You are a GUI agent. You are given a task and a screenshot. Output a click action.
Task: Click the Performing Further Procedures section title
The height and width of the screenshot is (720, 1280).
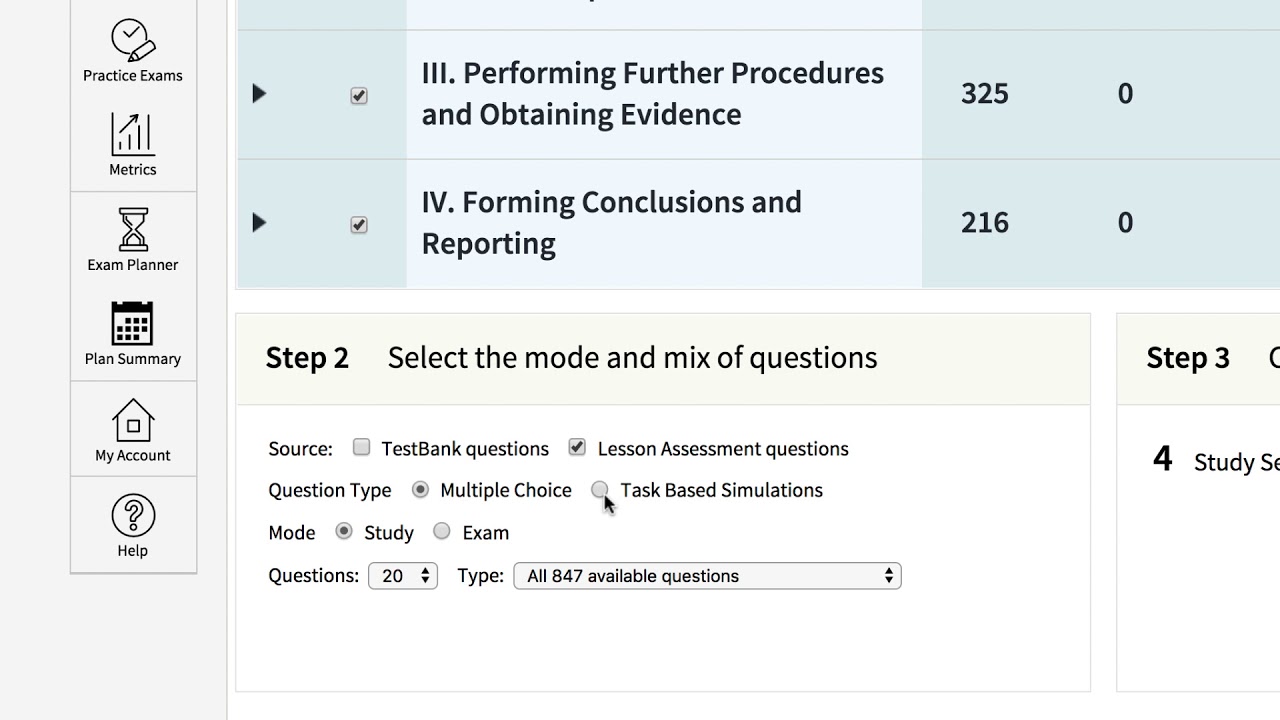(x=652, y=94)
